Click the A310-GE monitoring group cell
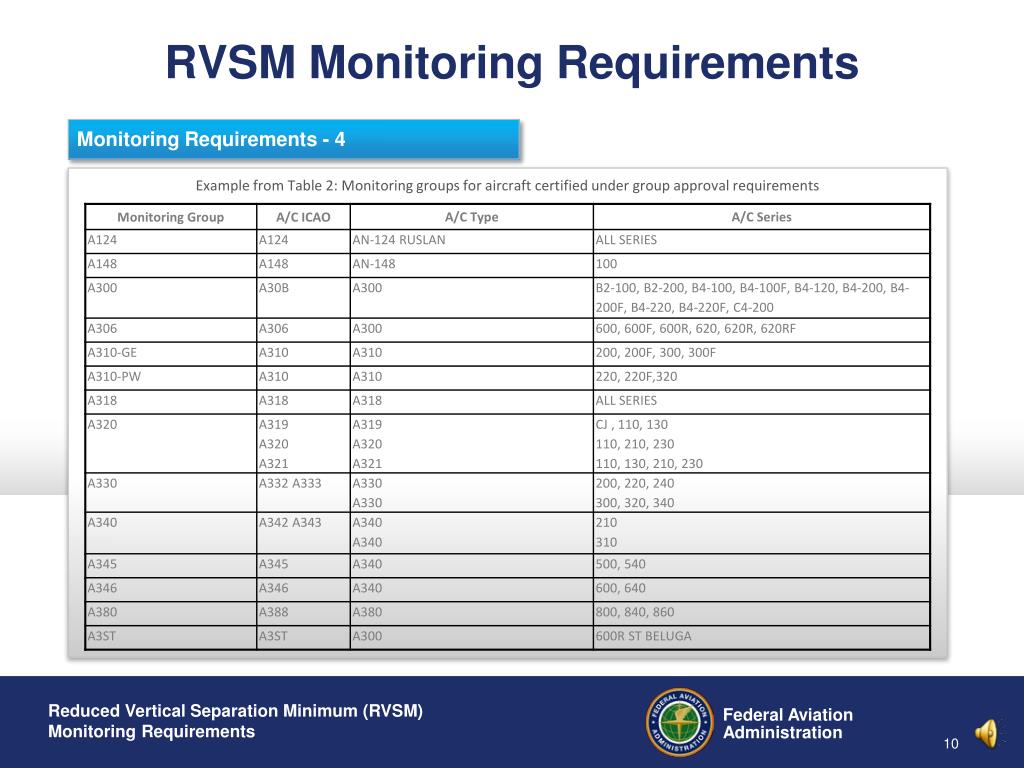Screen dimensions: 1024x768 coord(170,353)
